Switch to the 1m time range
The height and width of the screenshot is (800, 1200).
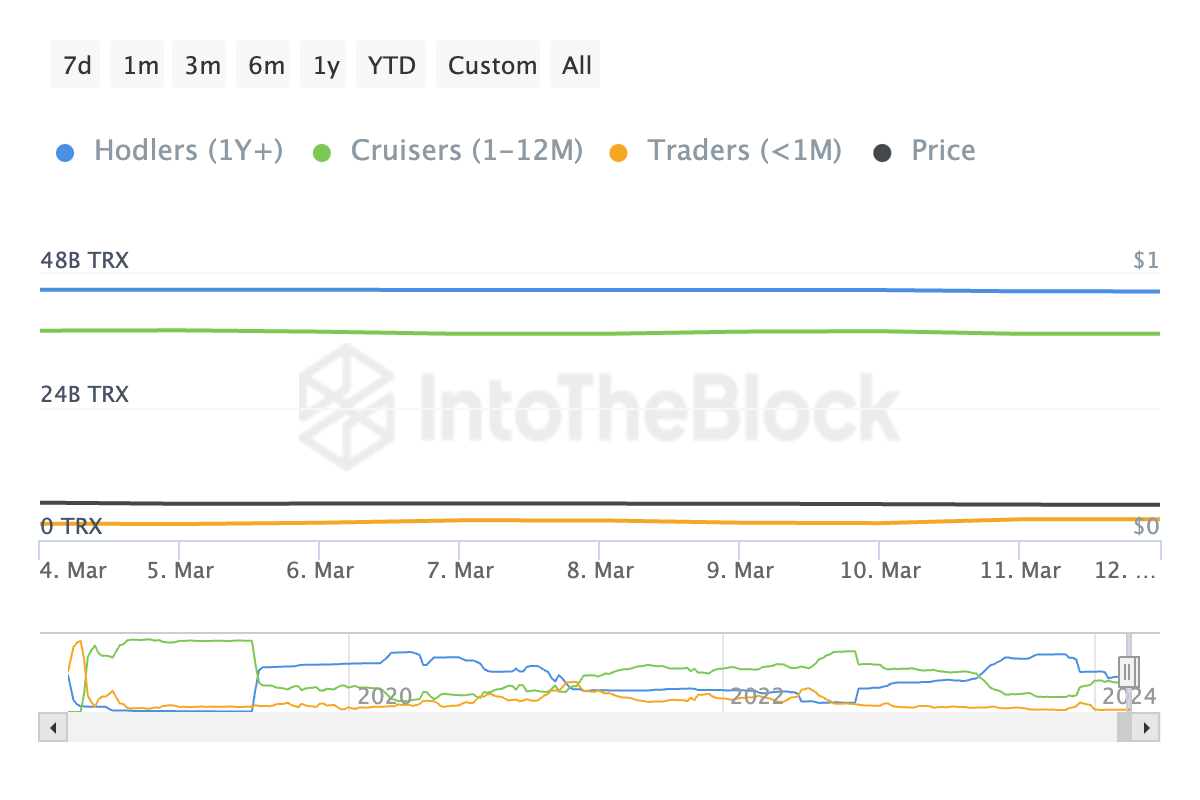point(141,66)
